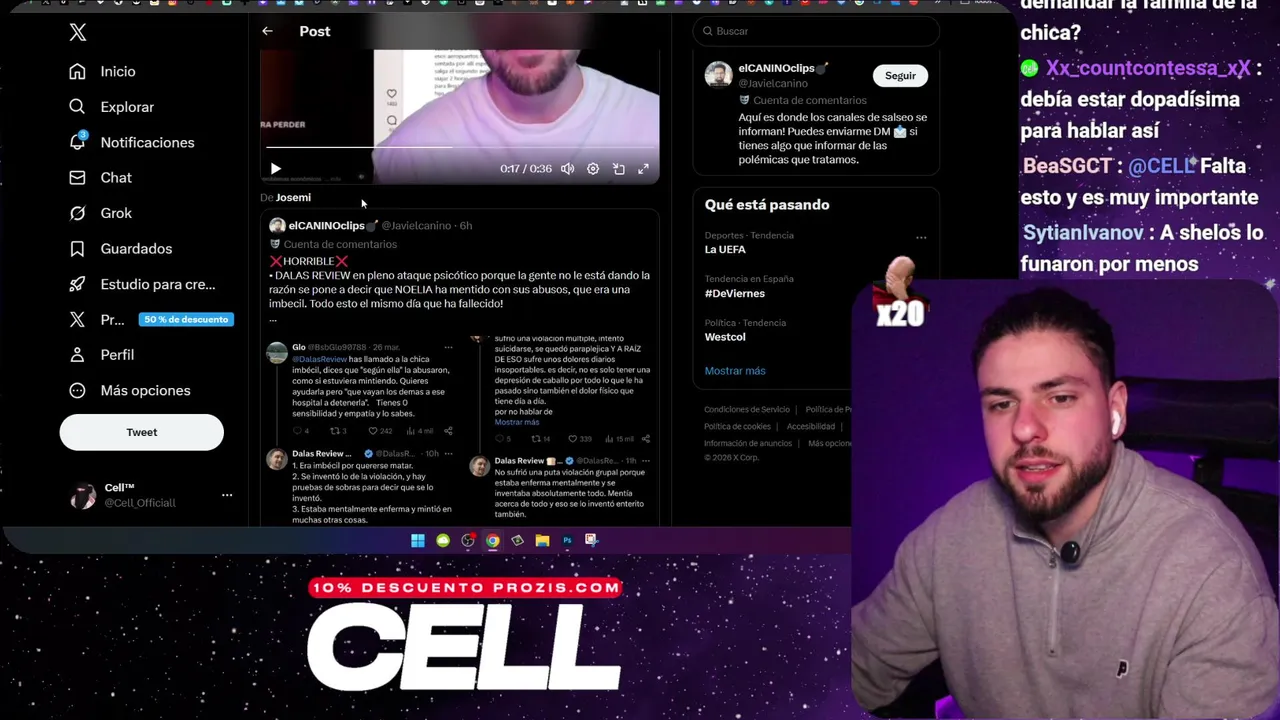The width and height of the screenshot is (1280, 720).
Task: Seek on the video progress bar
Action: click(460, 147)
